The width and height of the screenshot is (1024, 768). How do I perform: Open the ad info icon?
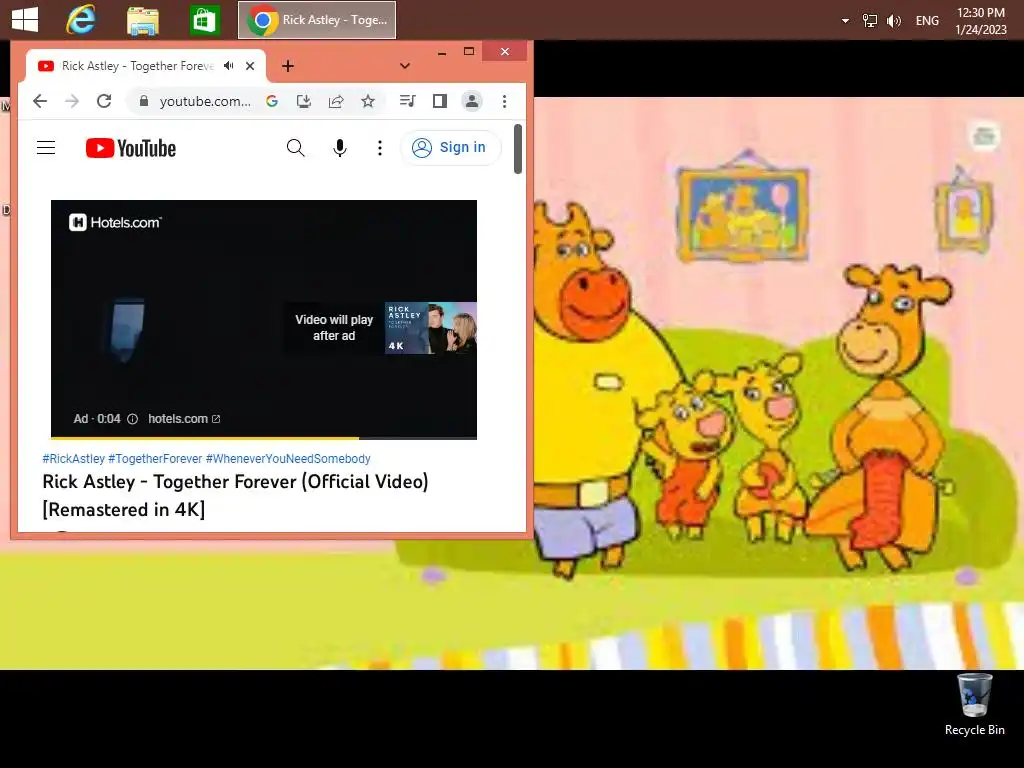(x=133, y=419)
